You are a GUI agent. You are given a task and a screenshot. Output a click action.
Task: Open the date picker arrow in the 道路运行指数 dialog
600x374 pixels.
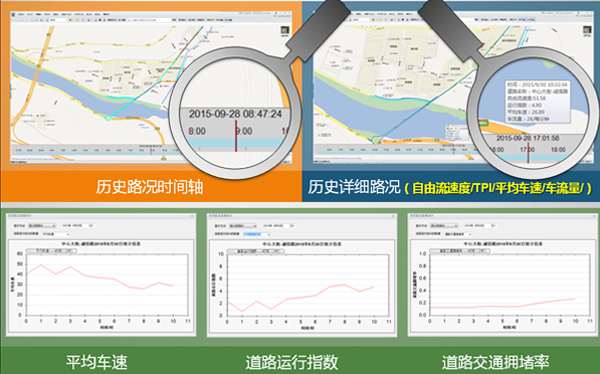point(292,226)
